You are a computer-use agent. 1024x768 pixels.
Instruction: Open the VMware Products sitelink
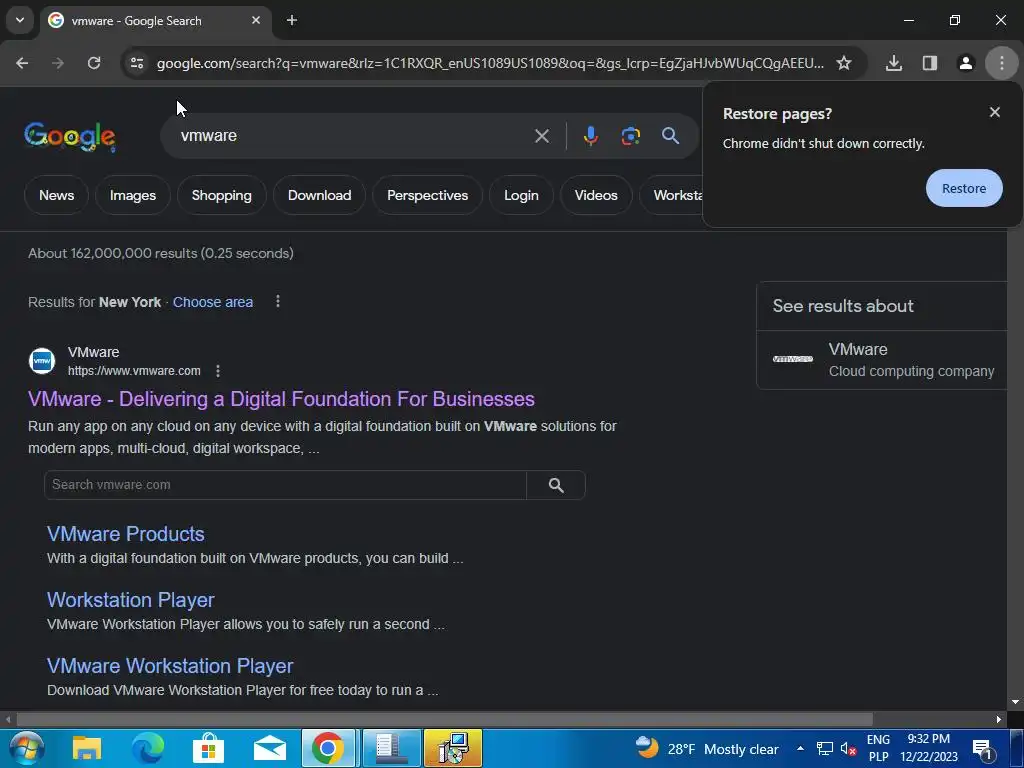(x=125, y=534)
